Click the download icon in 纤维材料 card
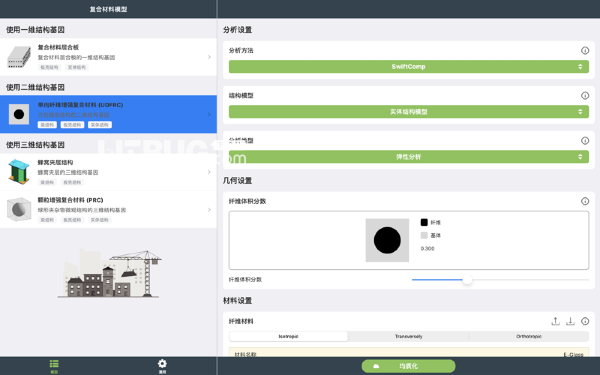The image size is (600, 375). (x=570, y=321)
